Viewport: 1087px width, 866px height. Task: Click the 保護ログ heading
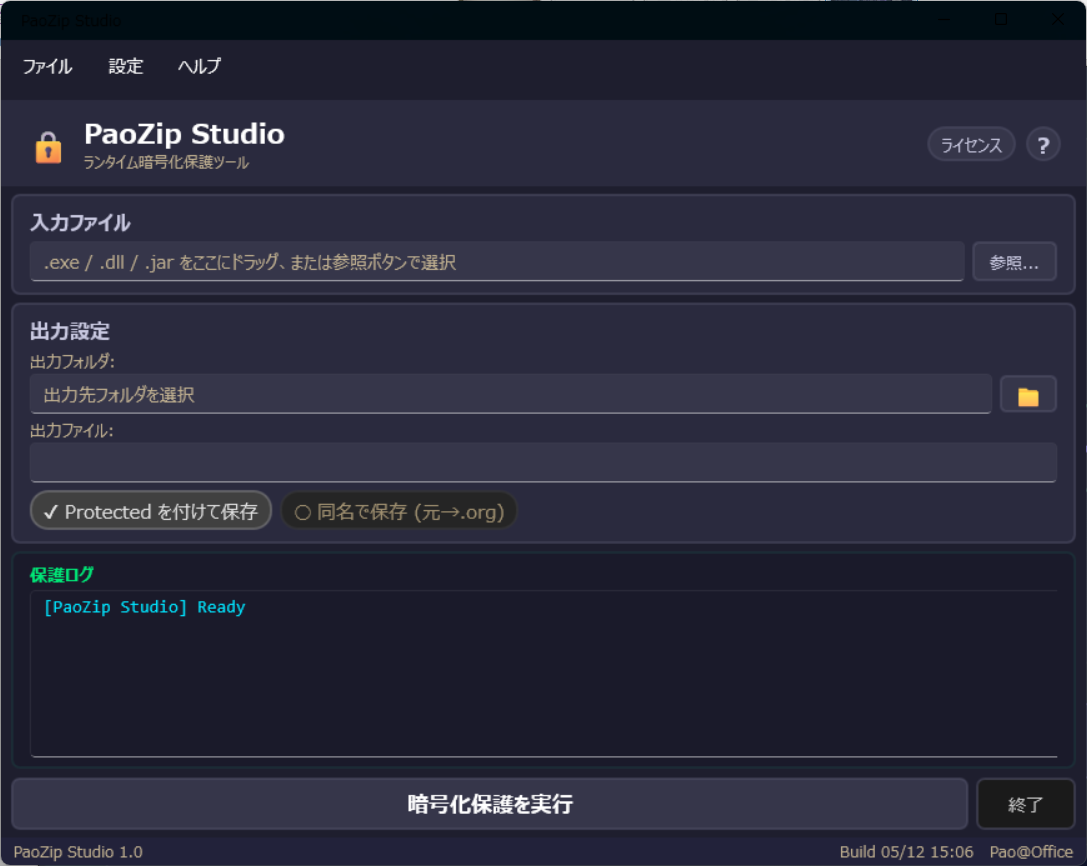click(62, 575)
